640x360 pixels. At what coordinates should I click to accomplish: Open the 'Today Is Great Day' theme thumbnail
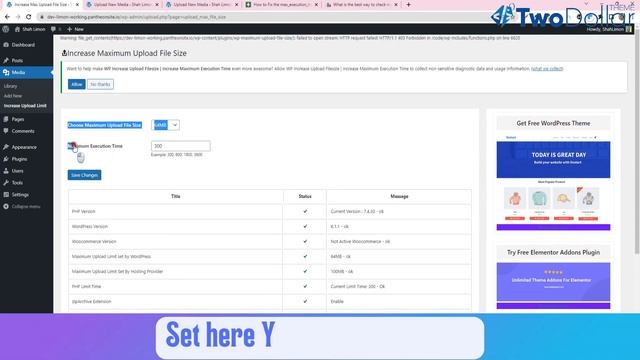tap(553, 183)
